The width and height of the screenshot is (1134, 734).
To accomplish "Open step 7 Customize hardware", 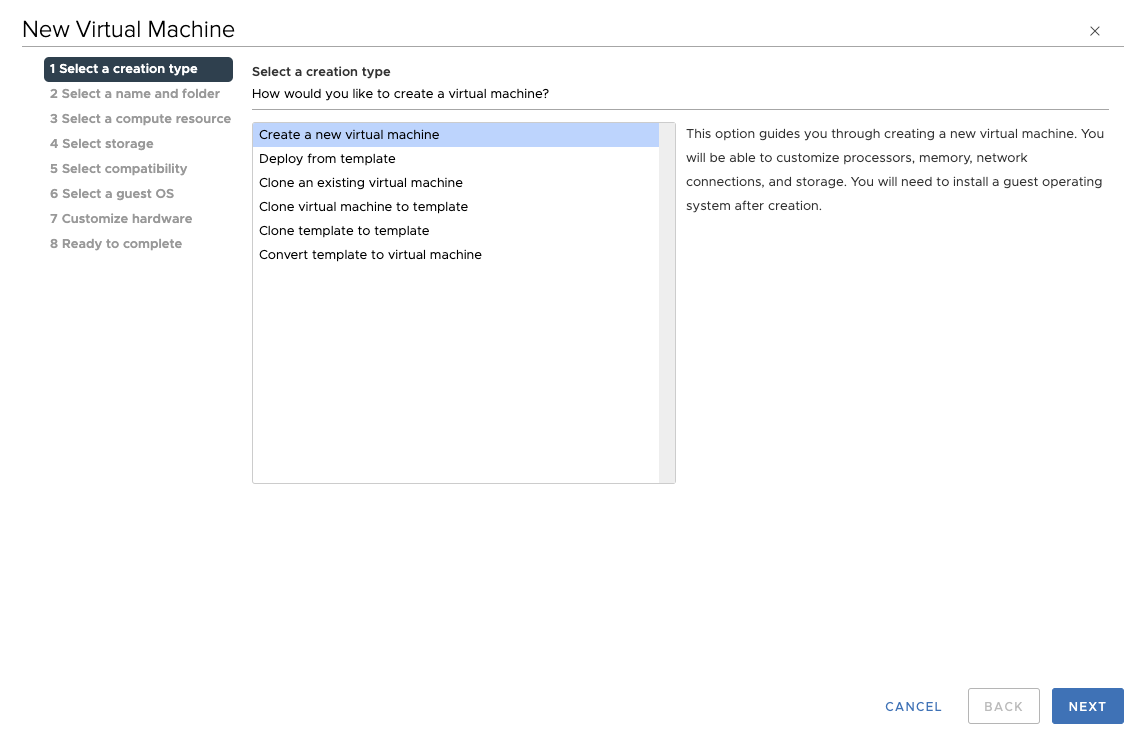I will (121, 219).
